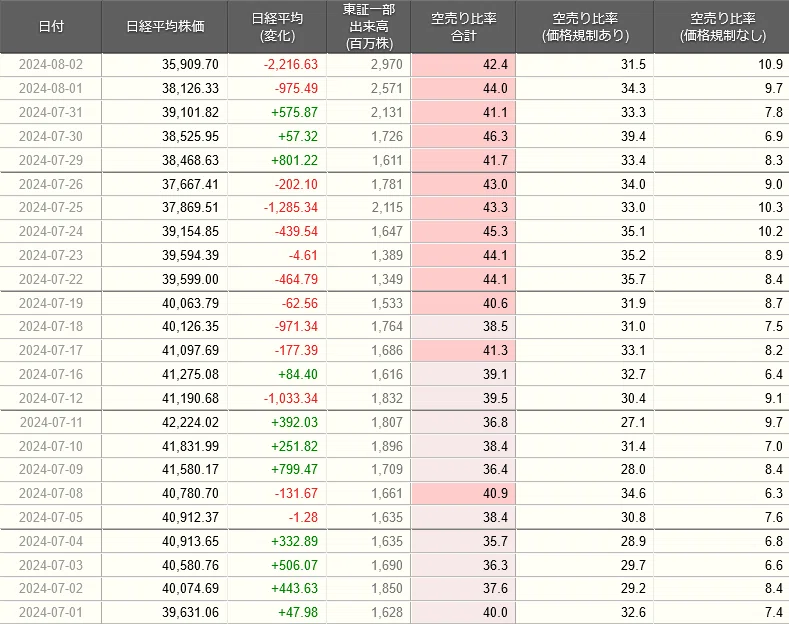
Task: Select the date 2024-08-01
Action: pyautogui.click(x=51, y=89)
